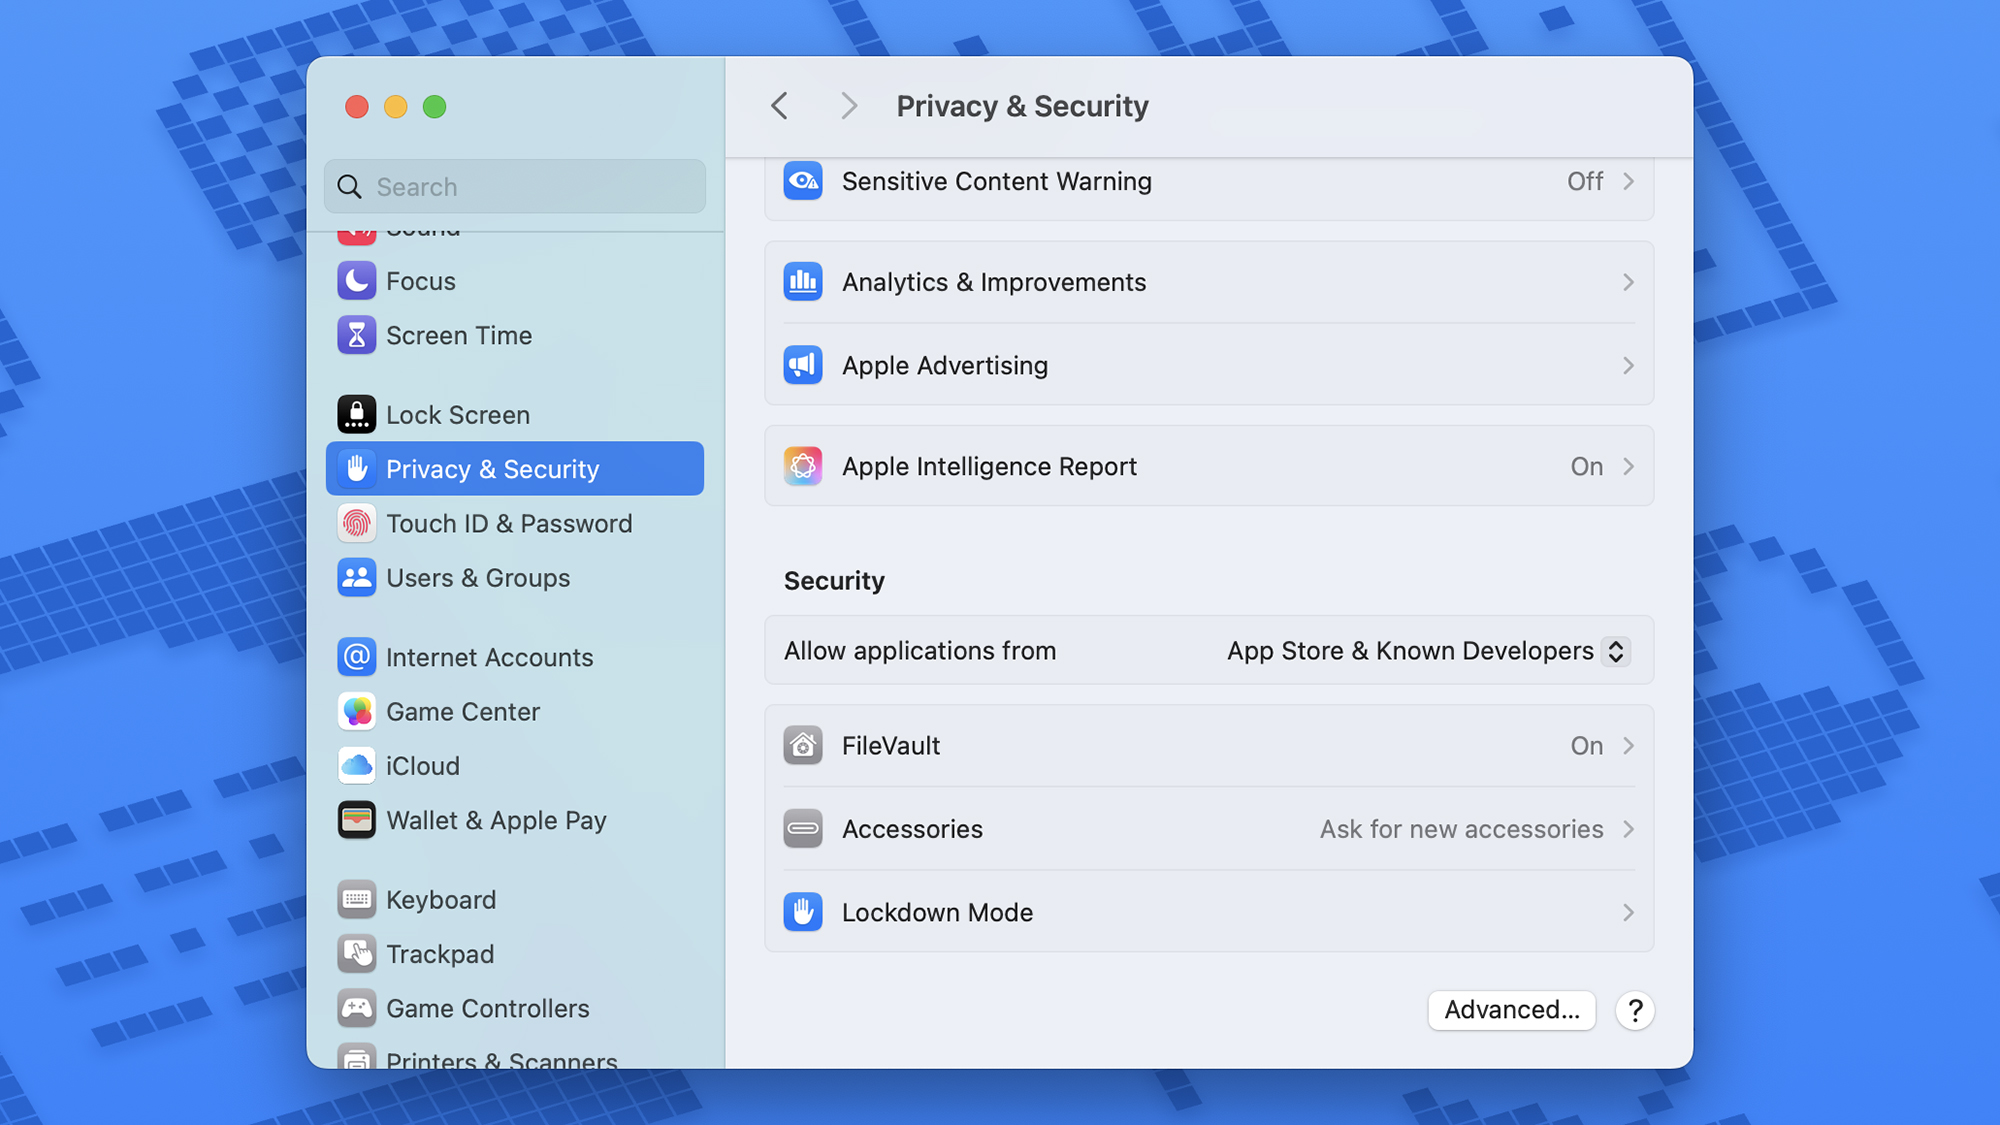This screenshot has height=1125, width=2000.
Task: Click the help question mark button
Action: pyautogui.click(x=1634, y=1010)
